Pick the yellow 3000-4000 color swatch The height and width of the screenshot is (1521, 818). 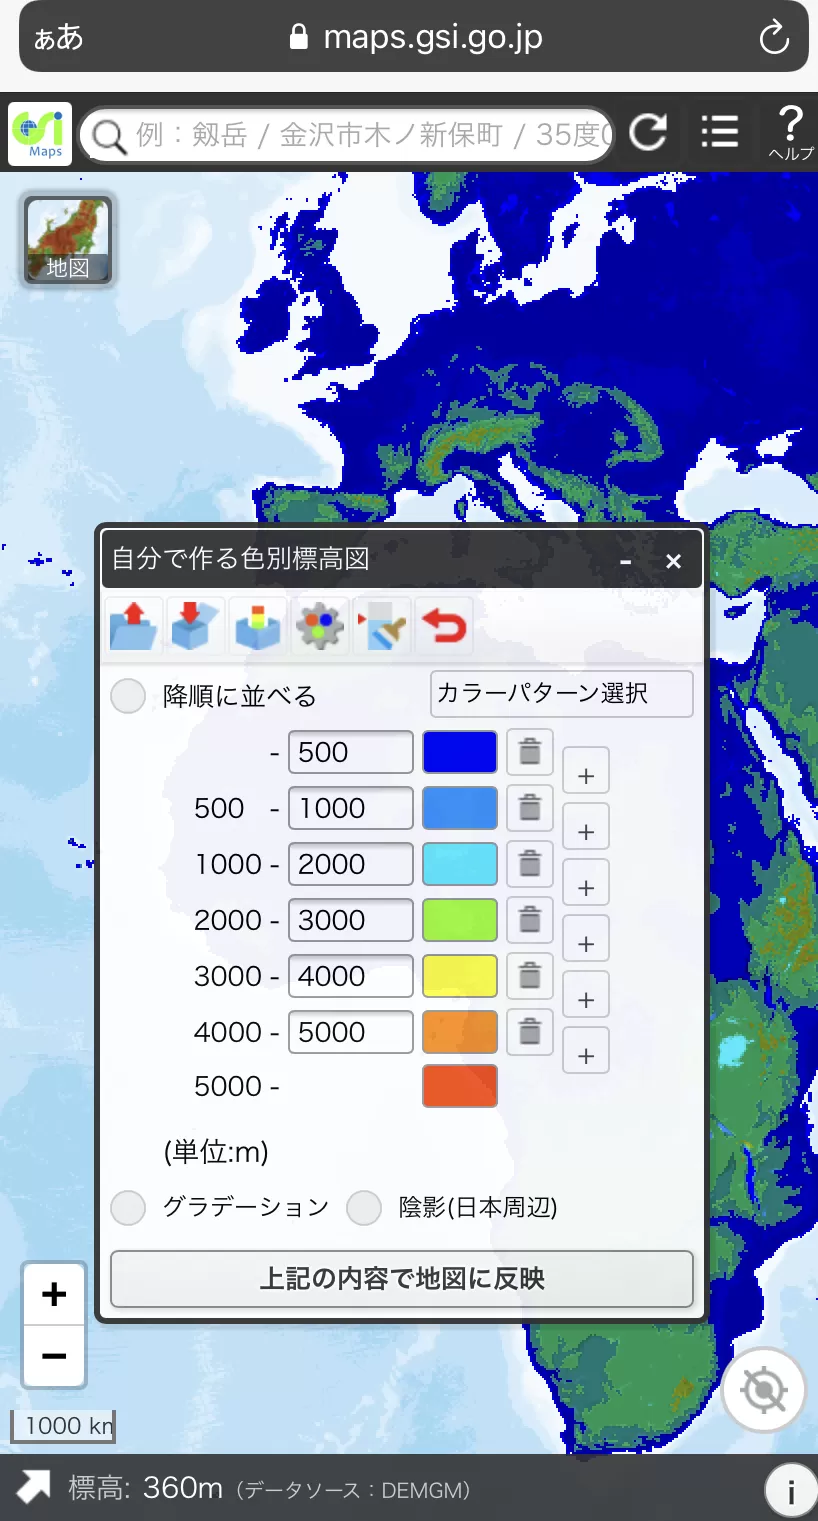(x=460, y=976)
